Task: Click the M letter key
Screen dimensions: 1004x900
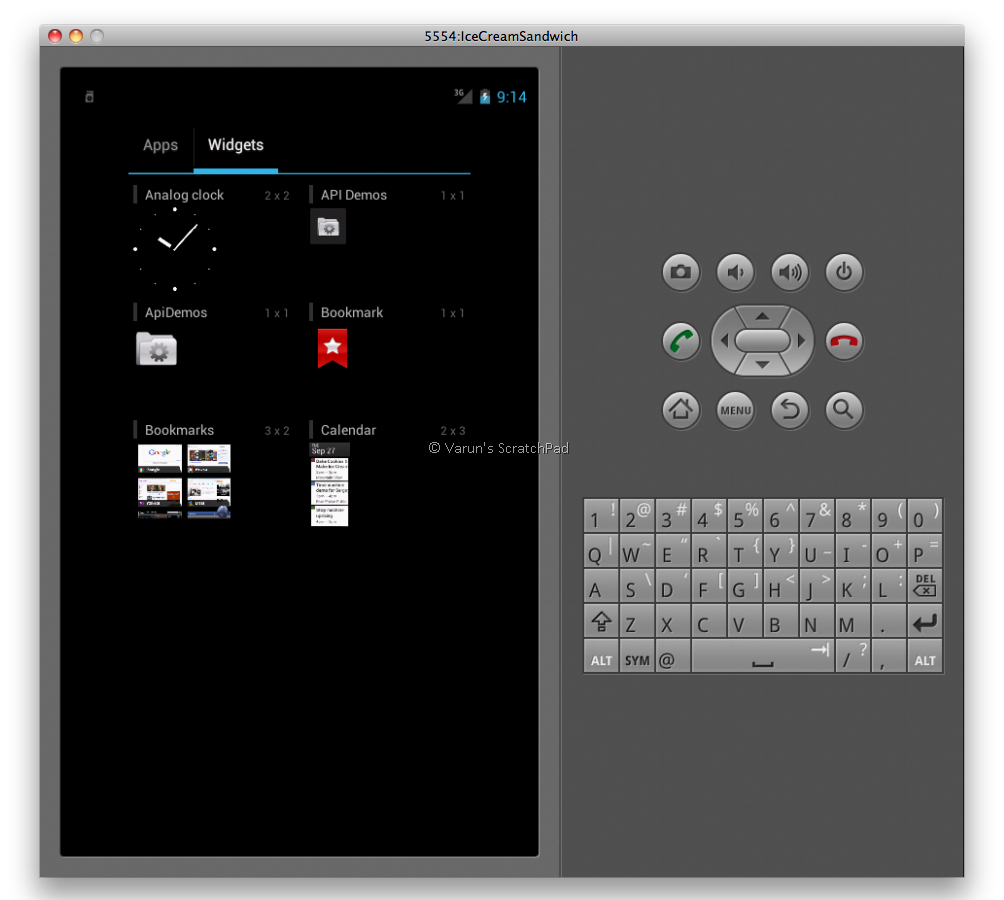Action: [853, 621]
